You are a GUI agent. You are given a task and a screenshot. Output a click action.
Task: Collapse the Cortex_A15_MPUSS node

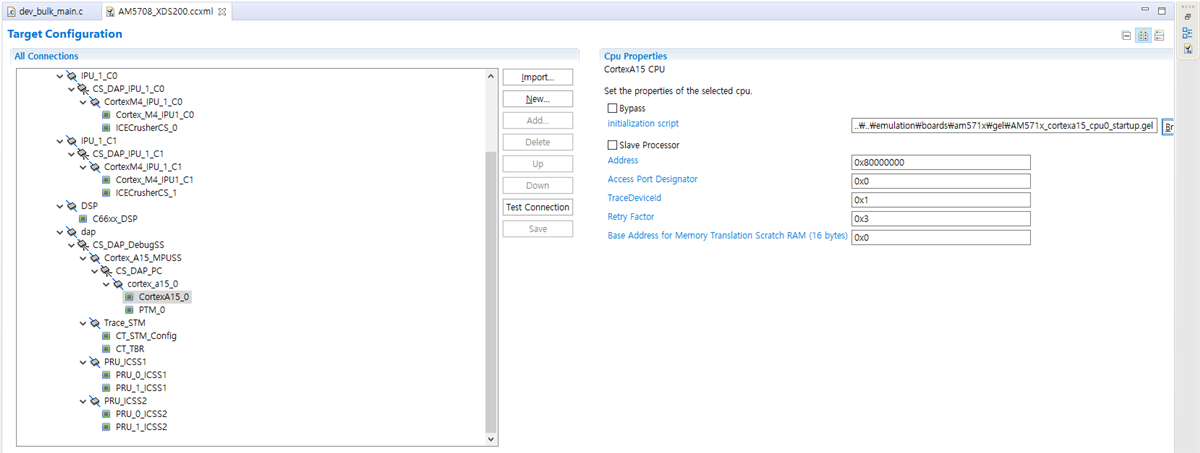point(82,257)
